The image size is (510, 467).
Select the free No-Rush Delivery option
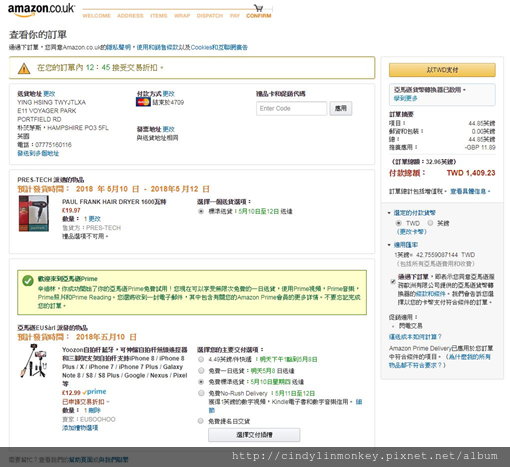point(201,393)
